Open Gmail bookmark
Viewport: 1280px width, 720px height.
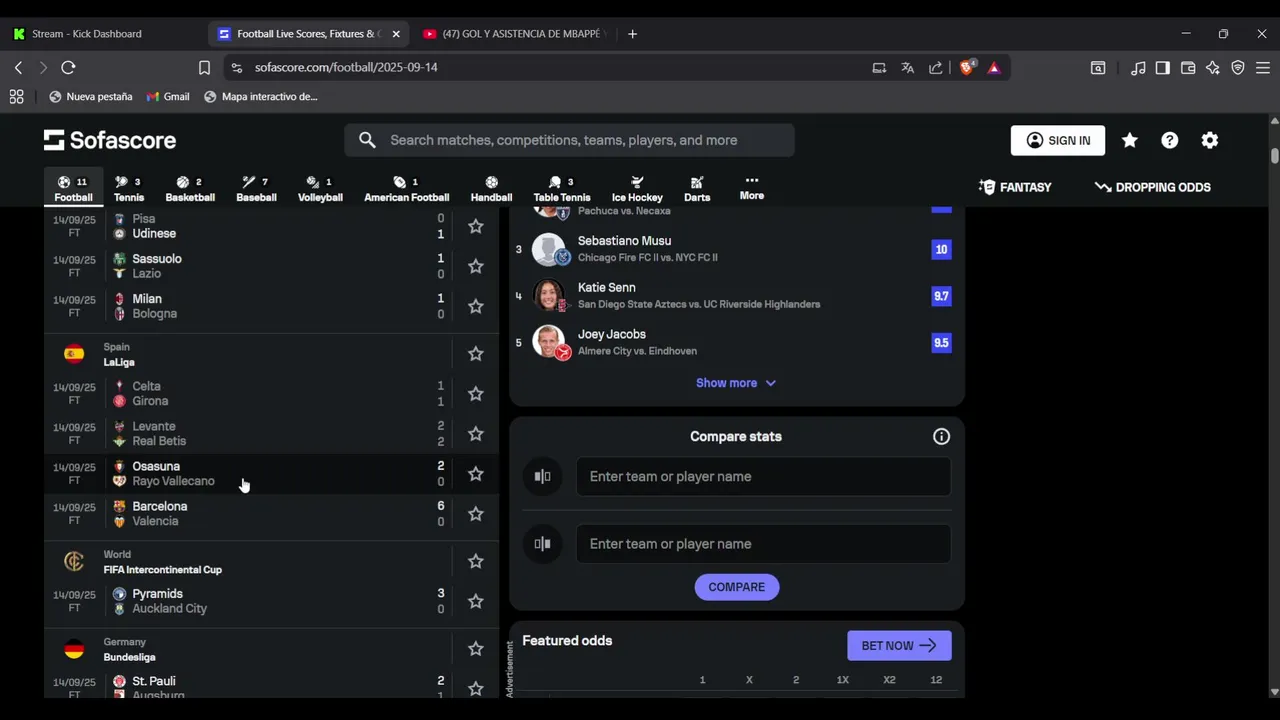pos(168,97)
